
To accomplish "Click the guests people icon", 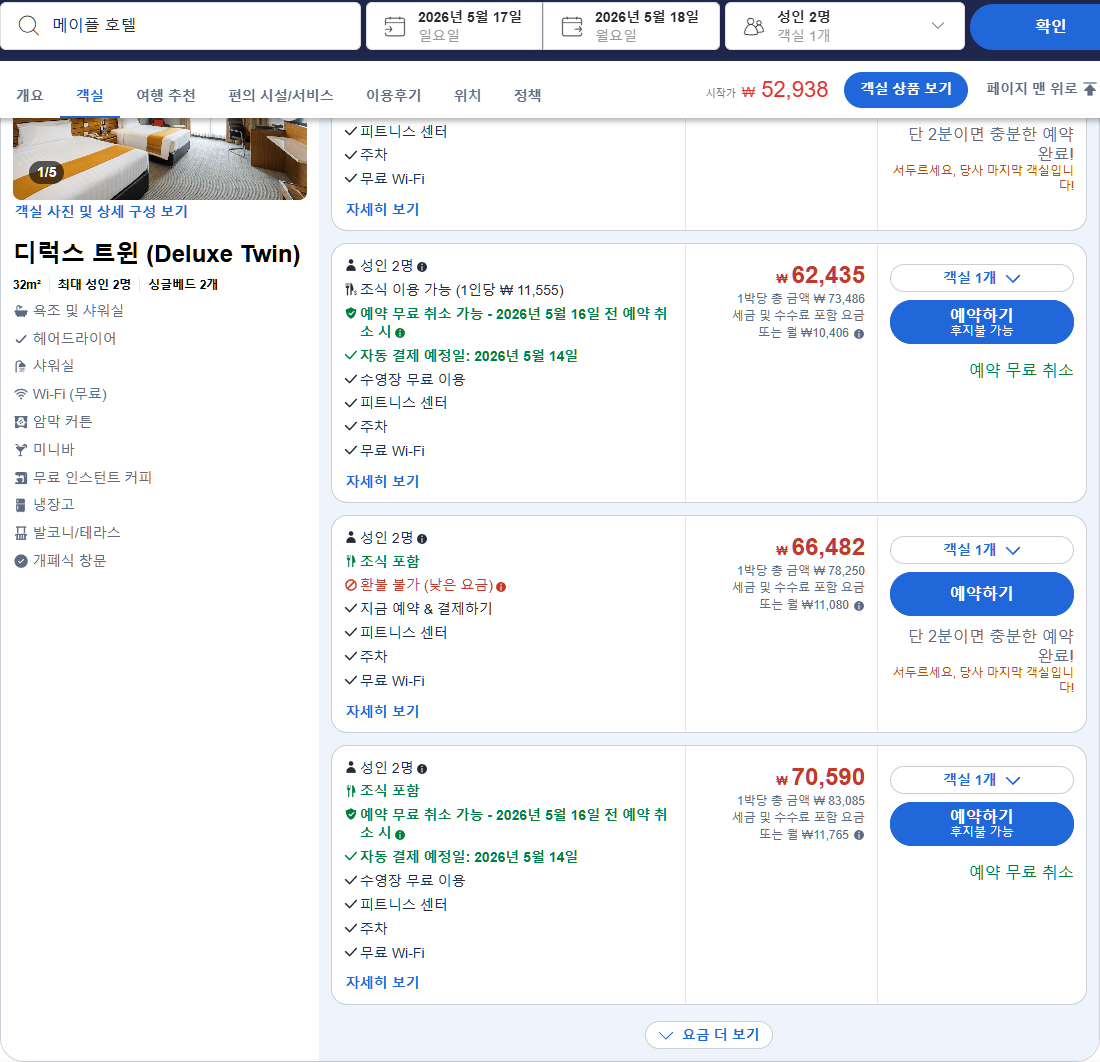I will click(754, 27).
